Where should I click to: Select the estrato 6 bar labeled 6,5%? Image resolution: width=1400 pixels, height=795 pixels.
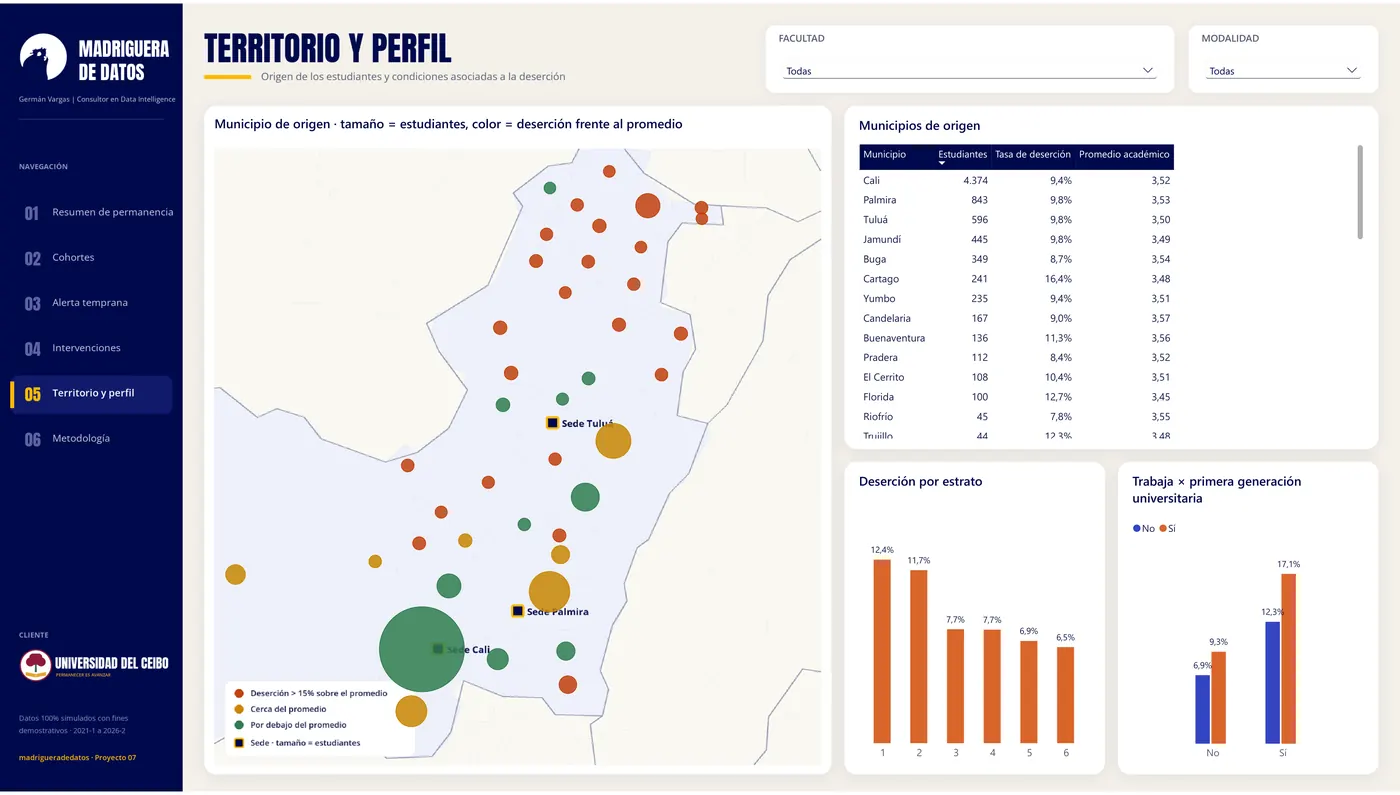(x=1065, y=695)
